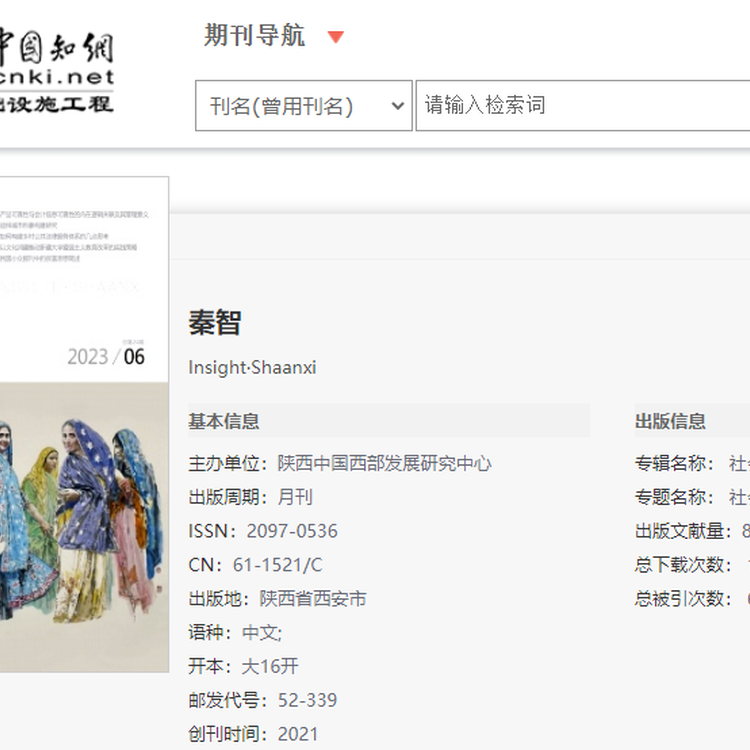The image size is (750, 750).
Task: Select the 秦智 journal title
Action: (x=215, y=322)
